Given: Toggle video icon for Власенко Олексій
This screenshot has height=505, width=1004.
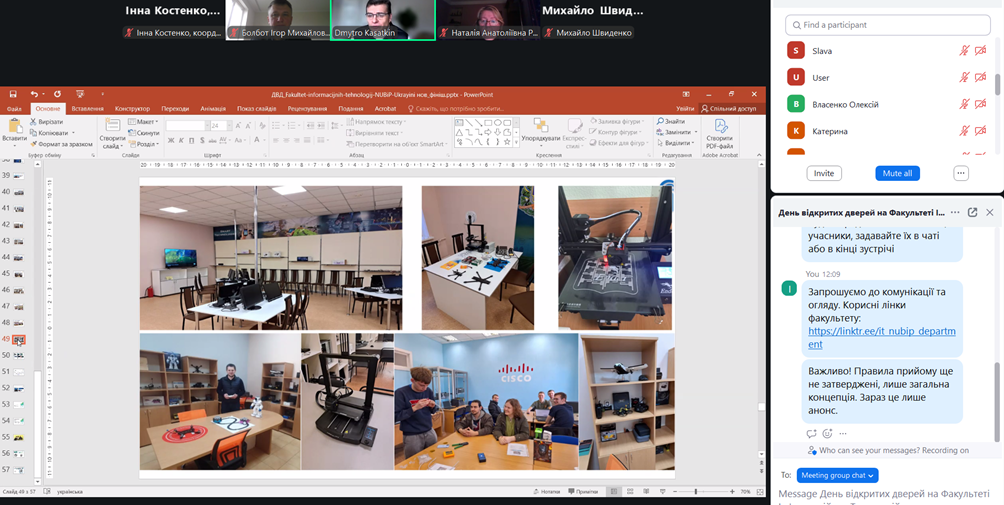Looking at the screenshot, I should pyautogui.click(x=980, y=104).
